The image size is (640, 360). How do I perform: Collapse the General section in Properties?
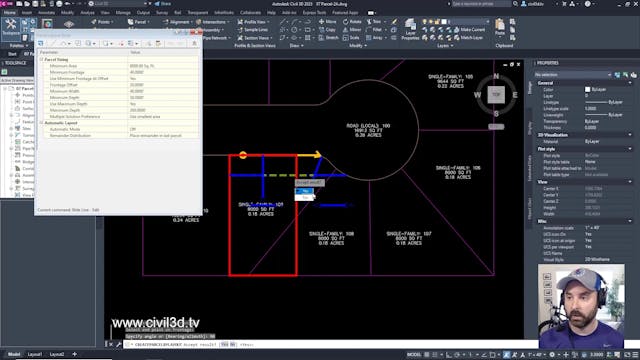(x=629, y=83)
